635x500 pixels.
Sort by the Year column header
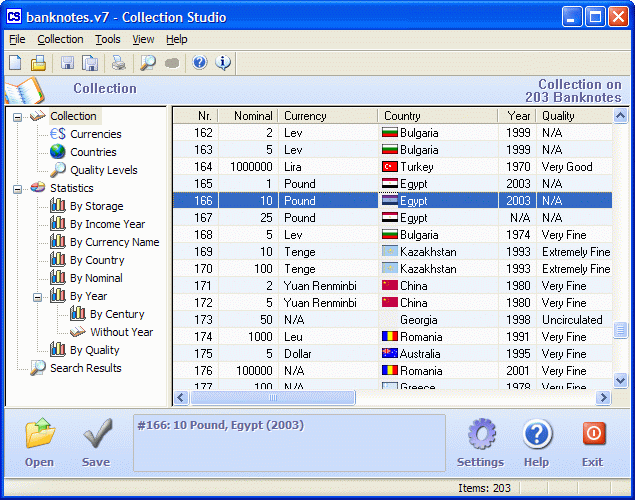click(x=517, y=116)
